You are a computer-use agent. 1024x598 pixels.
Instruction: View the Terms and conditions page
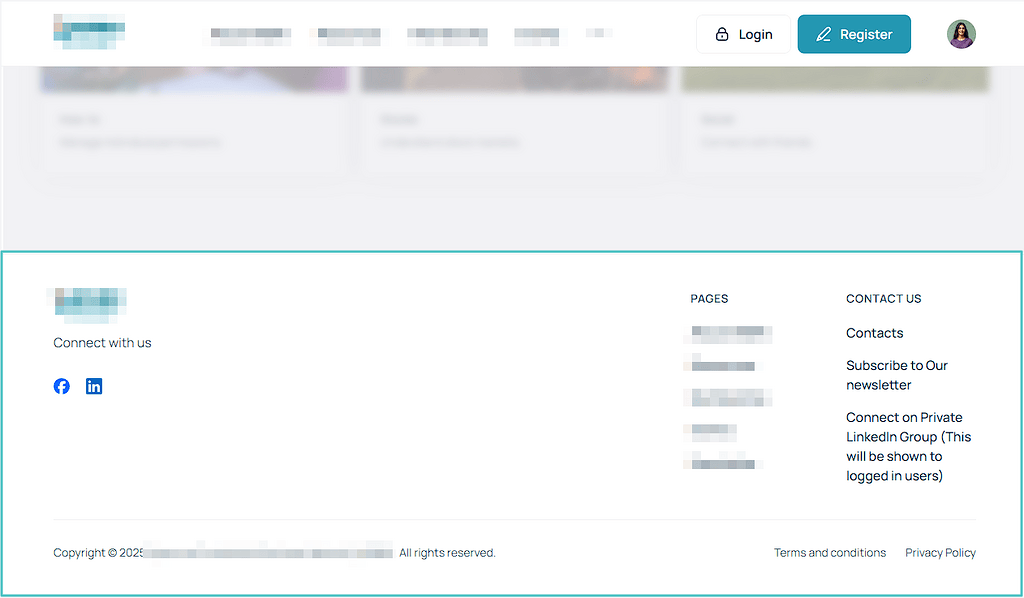[830, 552]
